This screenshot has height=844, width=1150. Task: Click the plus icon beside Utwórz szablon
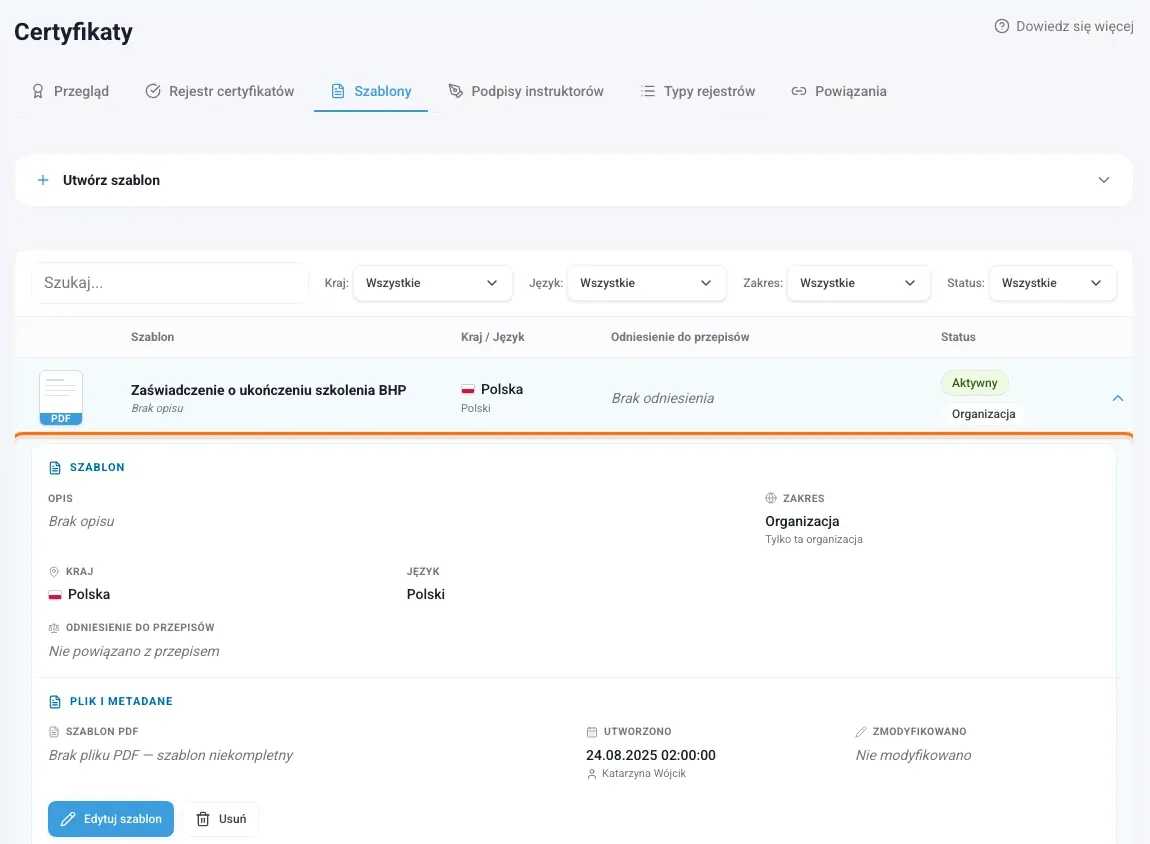[43, 180]
